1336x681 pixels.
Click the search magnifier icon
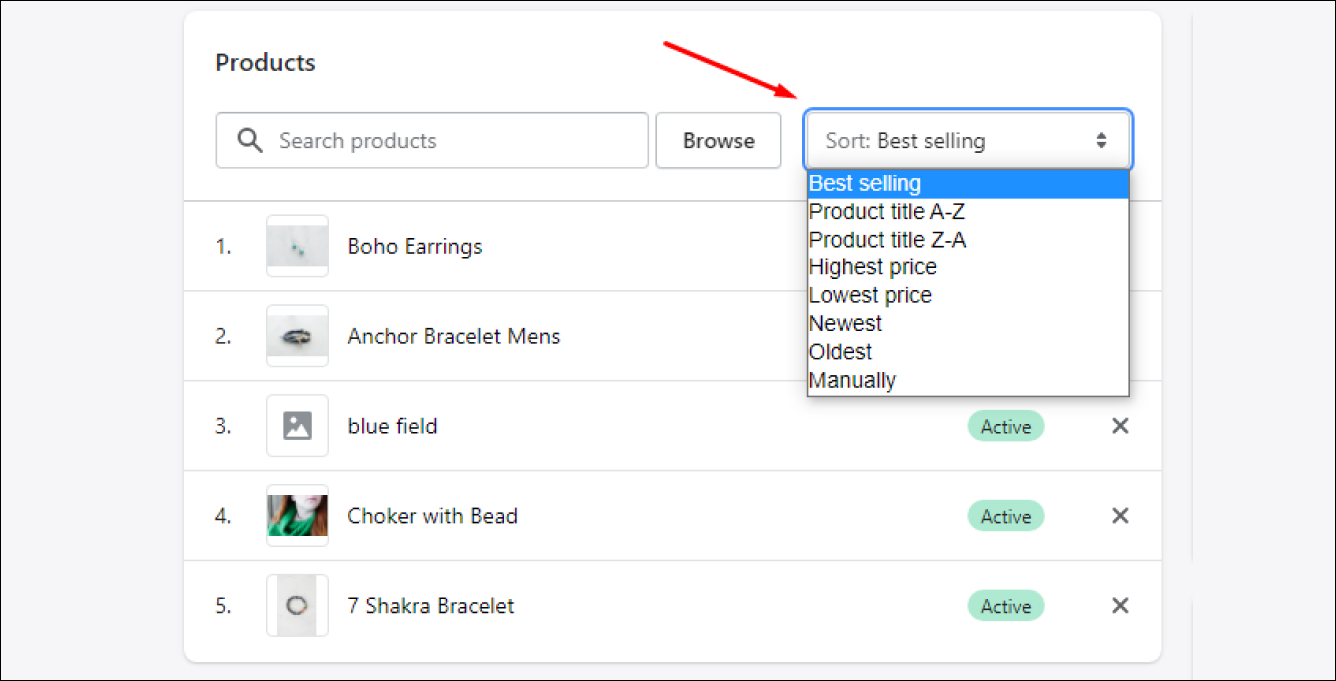click(250, 140)
